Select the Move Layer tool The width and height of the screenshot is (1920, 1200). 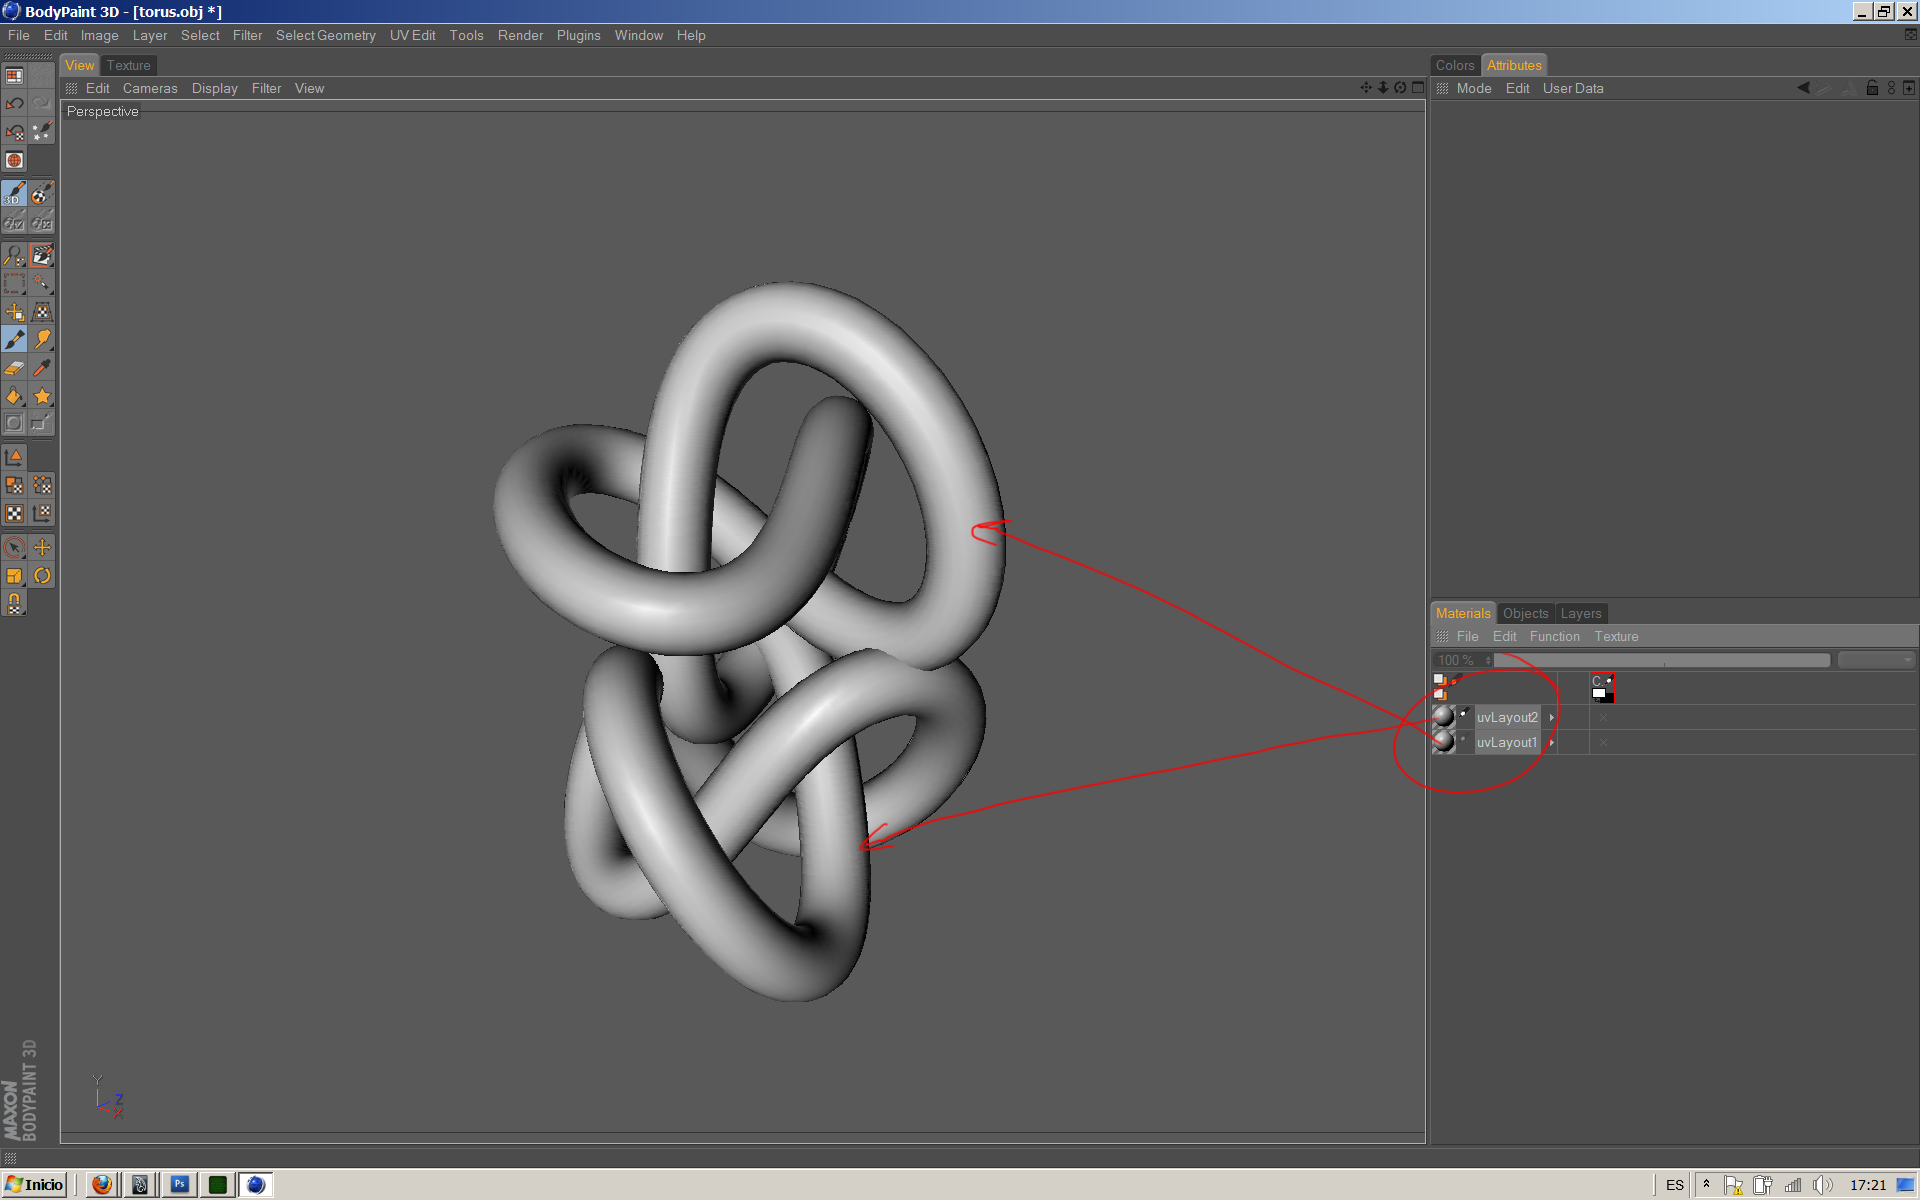[14, 312]
